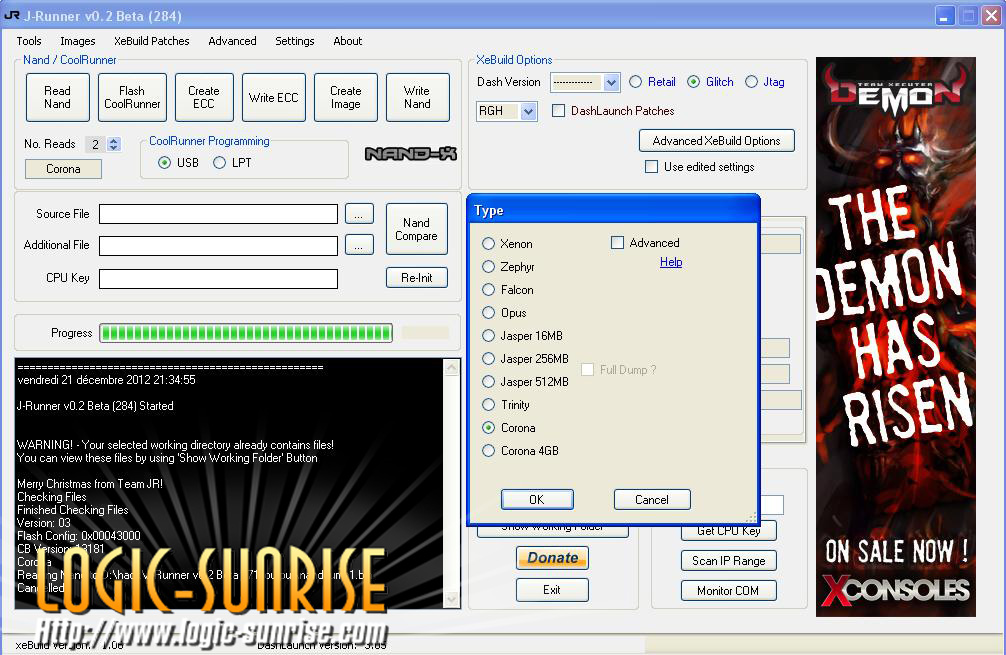1006x655 pixels.
Task: Open the Tools menu
Action: click(x=29, y=41)
